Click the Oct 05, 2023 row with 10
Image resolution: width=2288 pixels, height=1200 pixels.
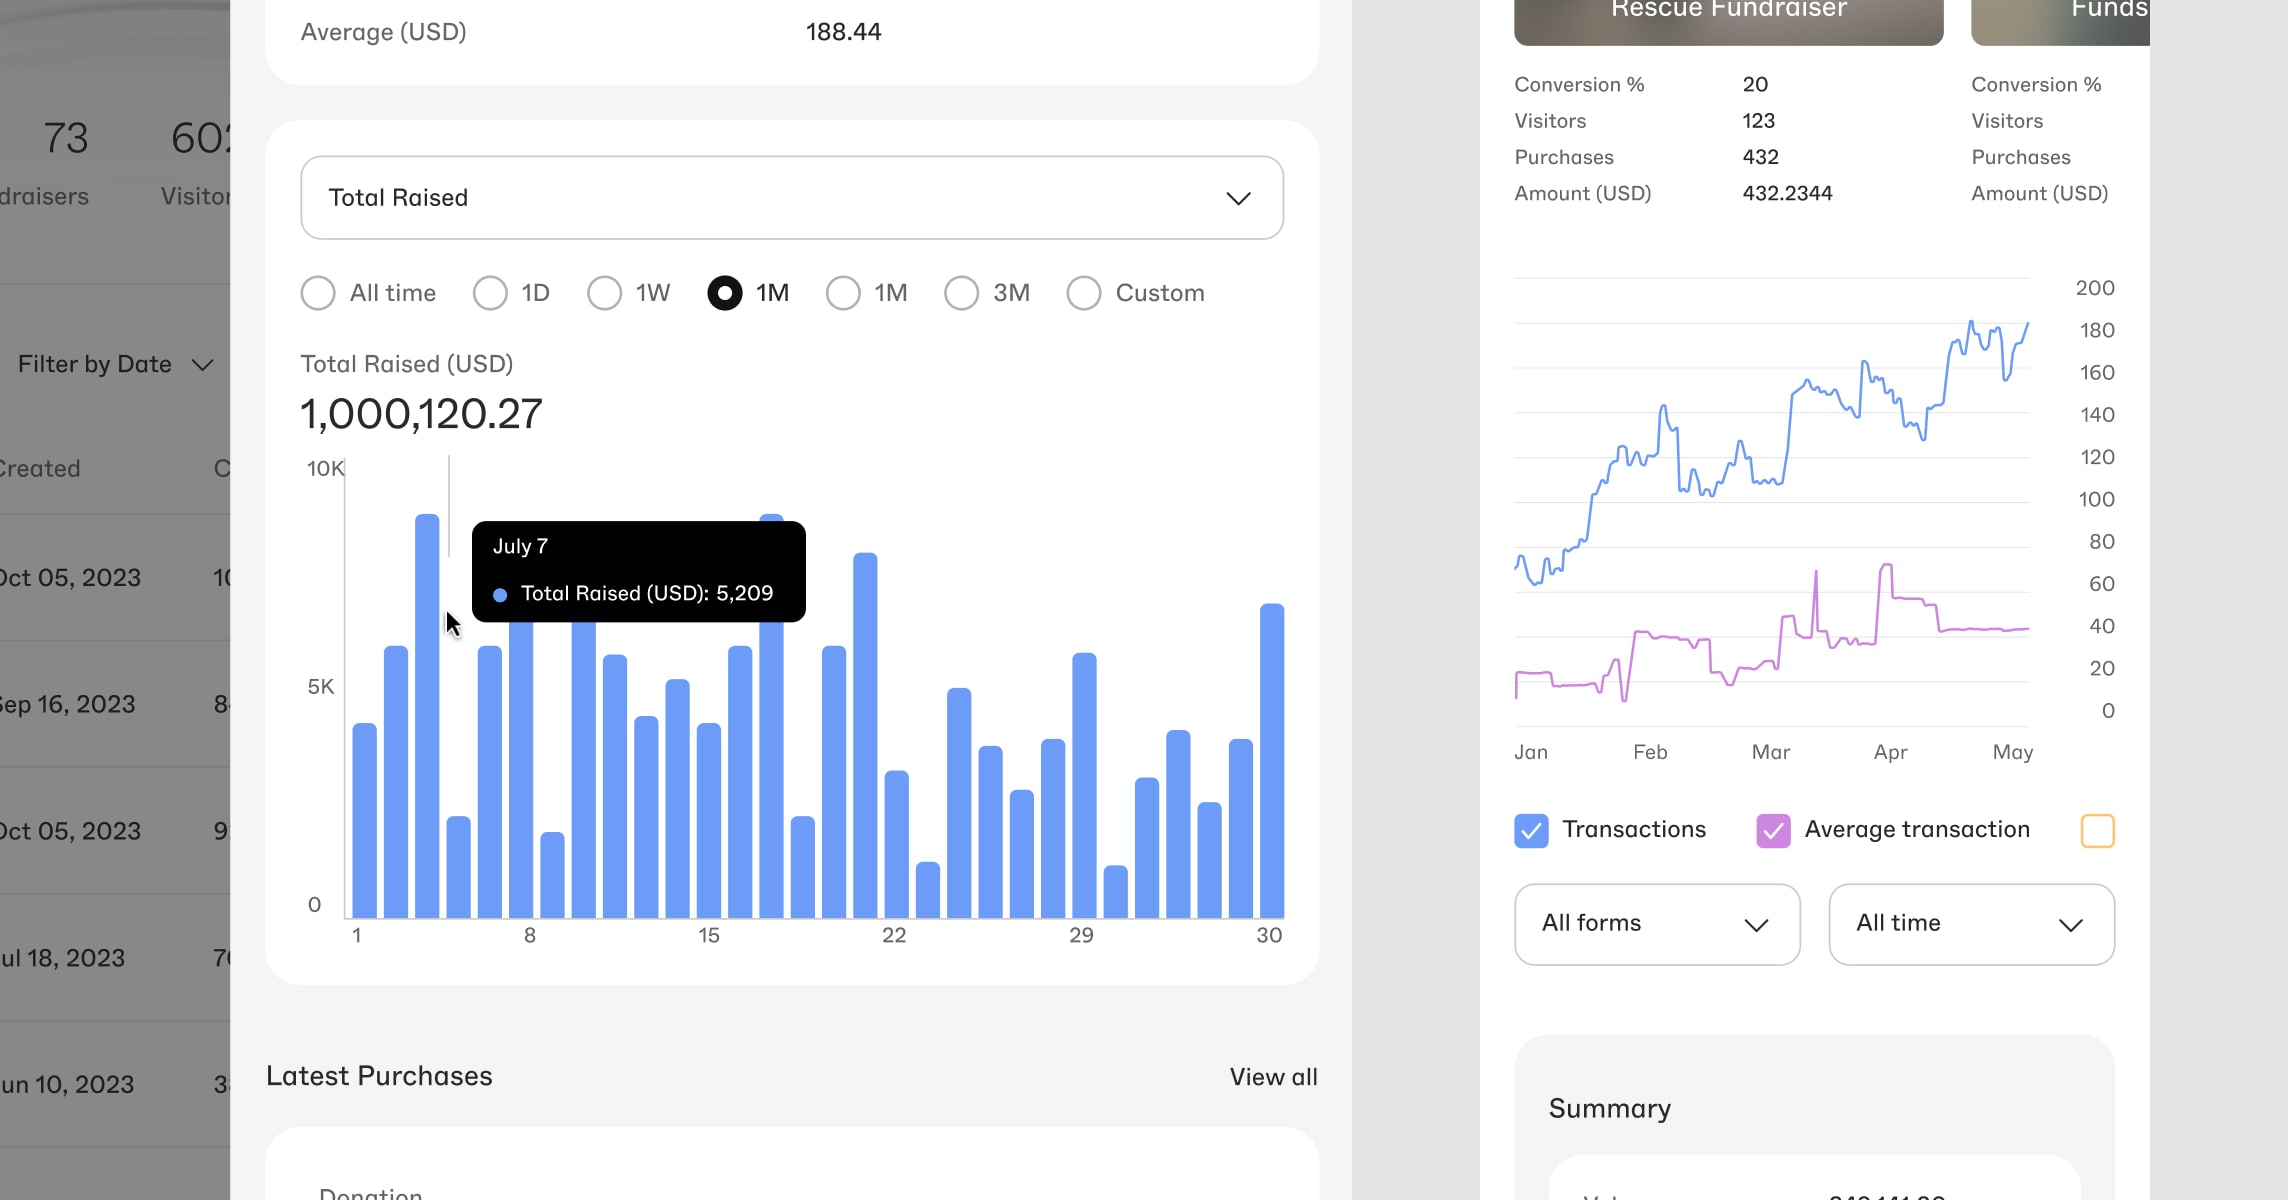[x=115, y=578]
